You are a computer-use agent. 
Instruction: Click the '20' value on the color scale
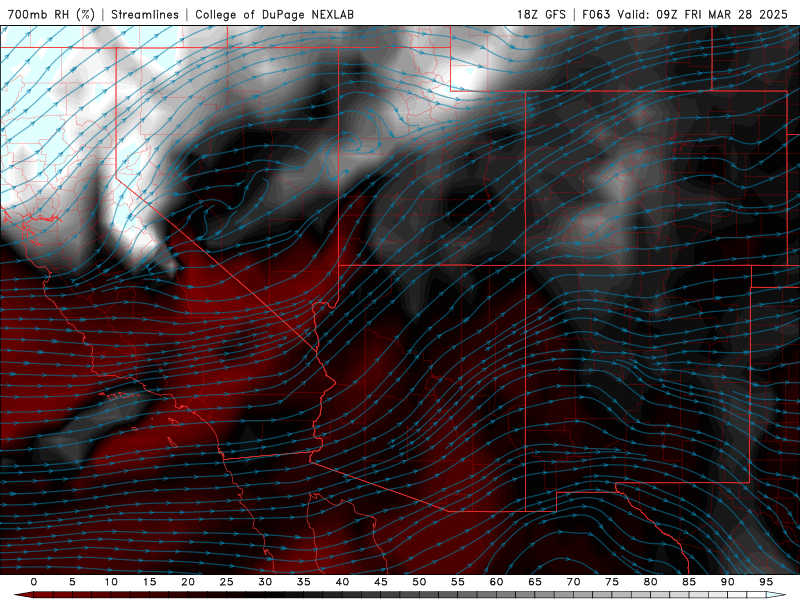[188, 582]
